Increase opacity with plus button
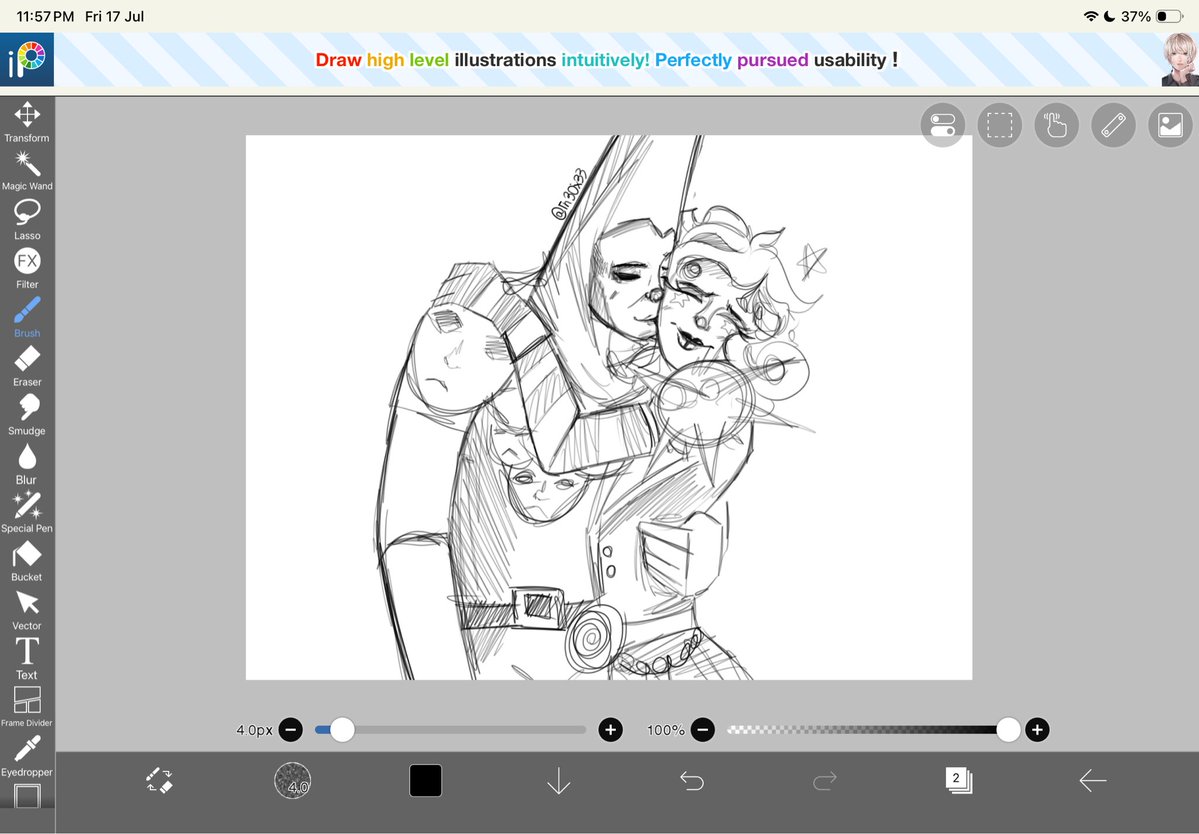 1037,730
